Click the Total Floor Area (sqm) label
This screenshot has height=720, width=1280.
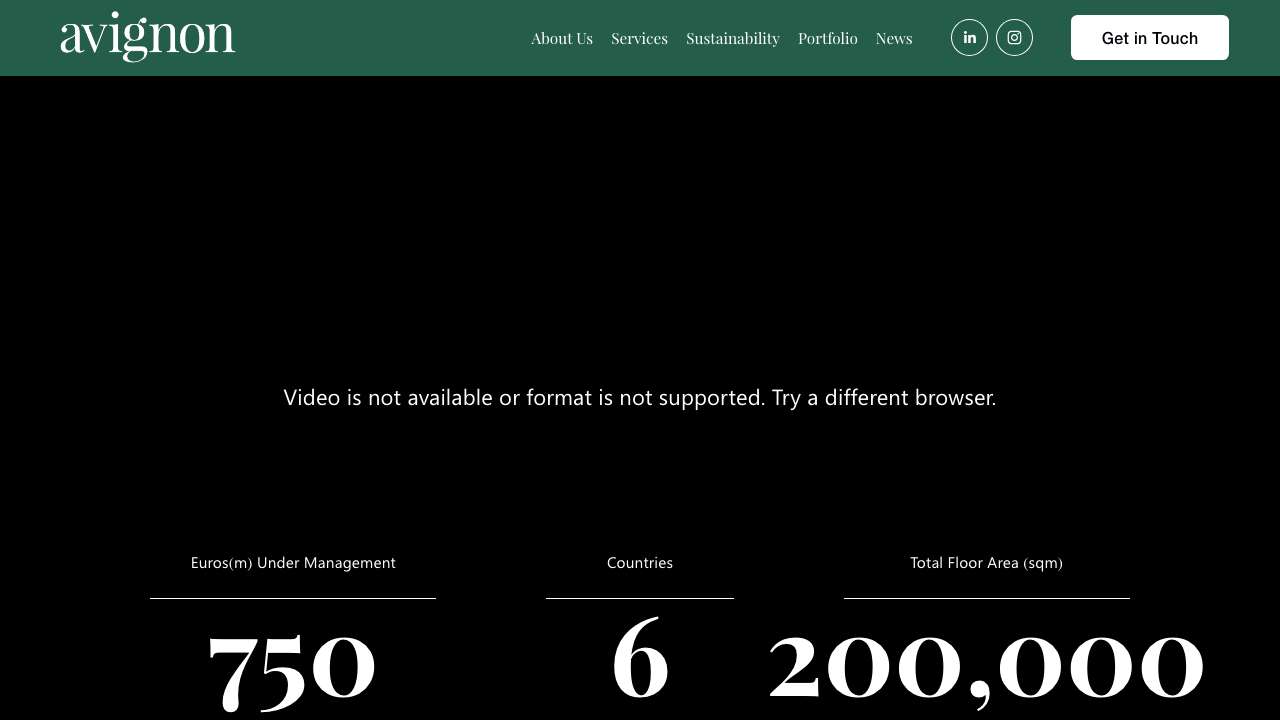[x=986, y=563]
